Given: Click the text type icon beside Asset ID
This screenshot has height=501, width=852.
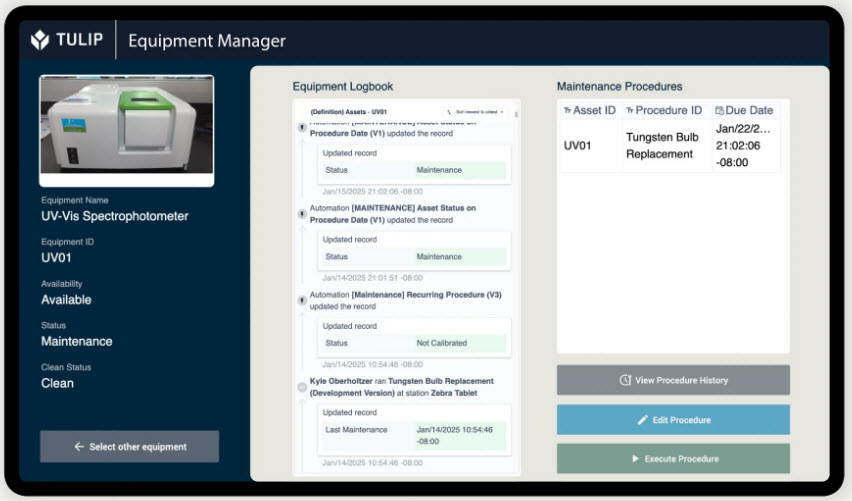Looking at the screenshot, I should [568, 110].
